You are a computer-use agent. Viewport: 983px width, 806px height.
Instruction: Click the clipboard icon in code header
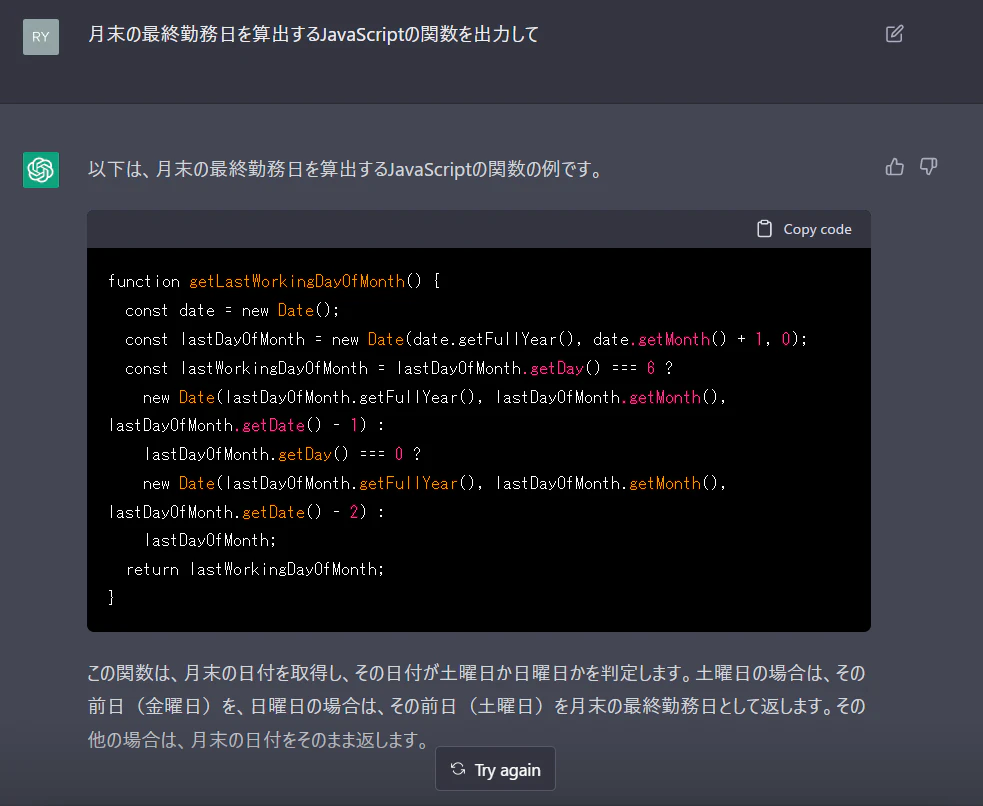pos(764,229)
